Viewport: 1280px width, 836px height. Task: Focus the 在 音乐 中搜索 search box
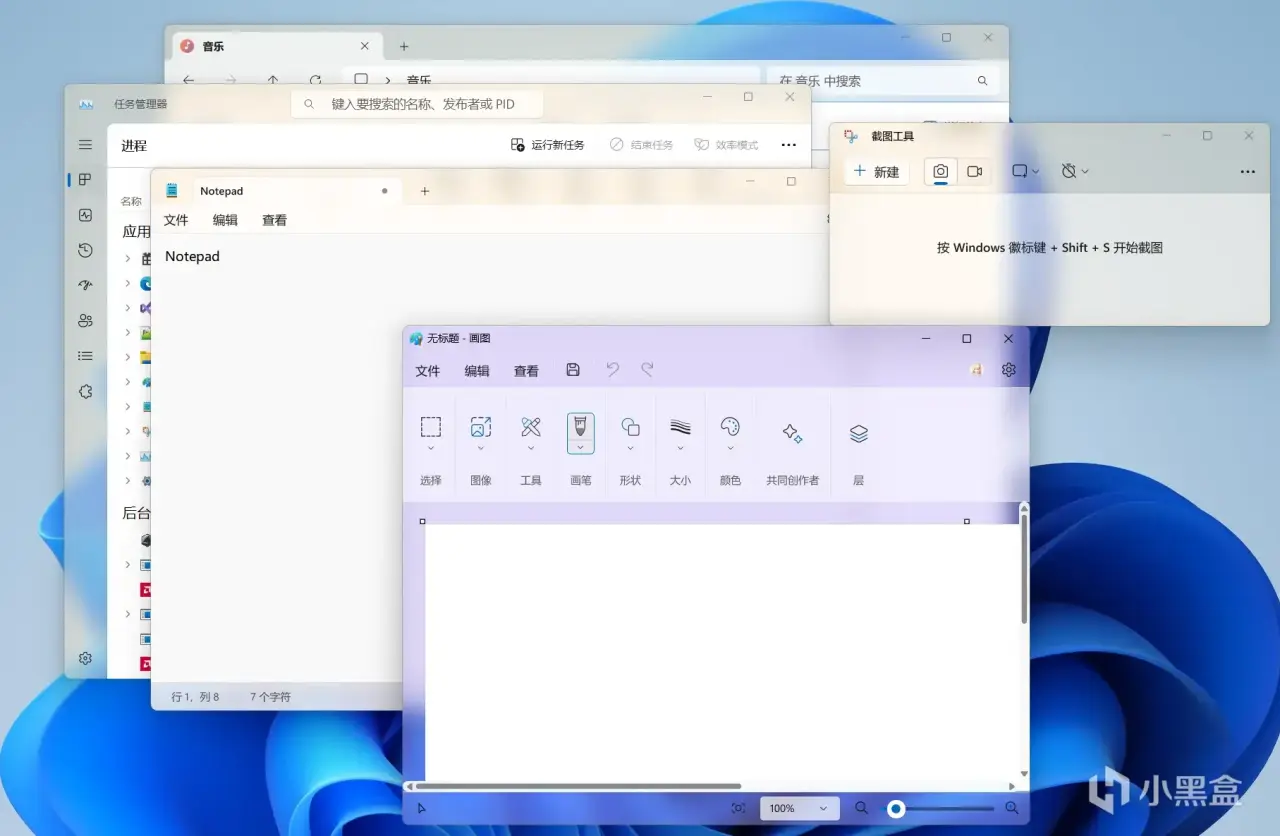click(883, 80)
